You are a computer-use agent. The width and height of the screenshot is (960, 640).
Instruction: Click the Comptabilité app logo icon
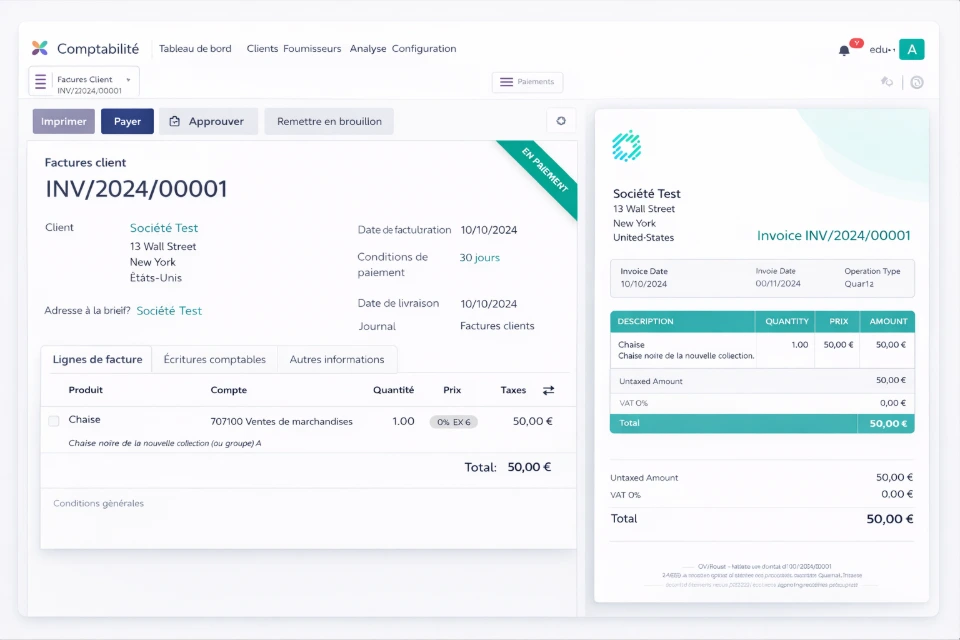40,48
